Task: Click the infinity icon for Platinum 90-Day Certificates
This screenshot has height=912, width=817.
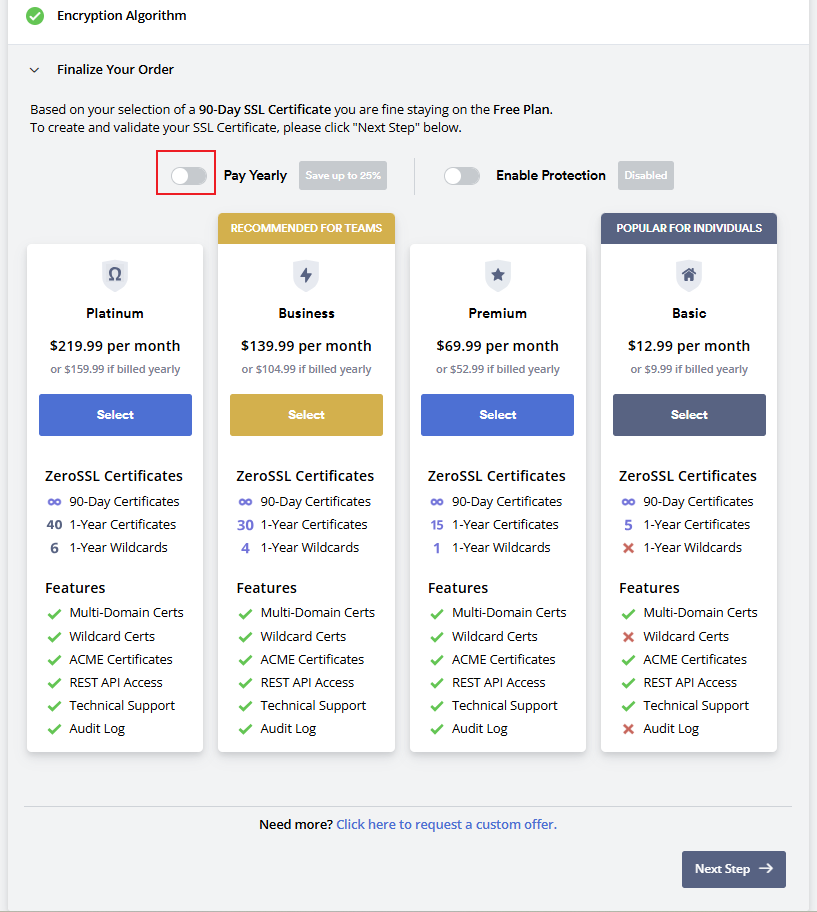Action: click(56, 501)
